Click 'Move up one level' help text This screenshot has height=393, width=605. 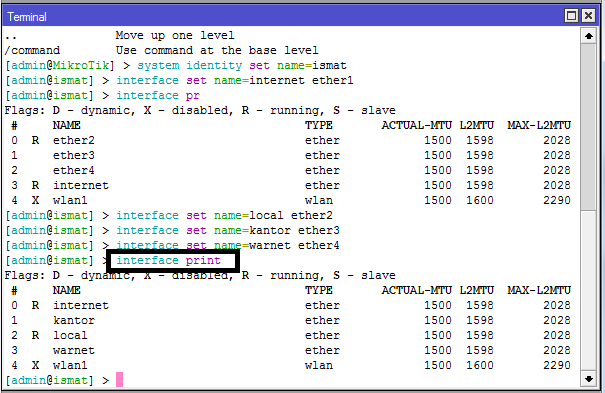point(175,35)
